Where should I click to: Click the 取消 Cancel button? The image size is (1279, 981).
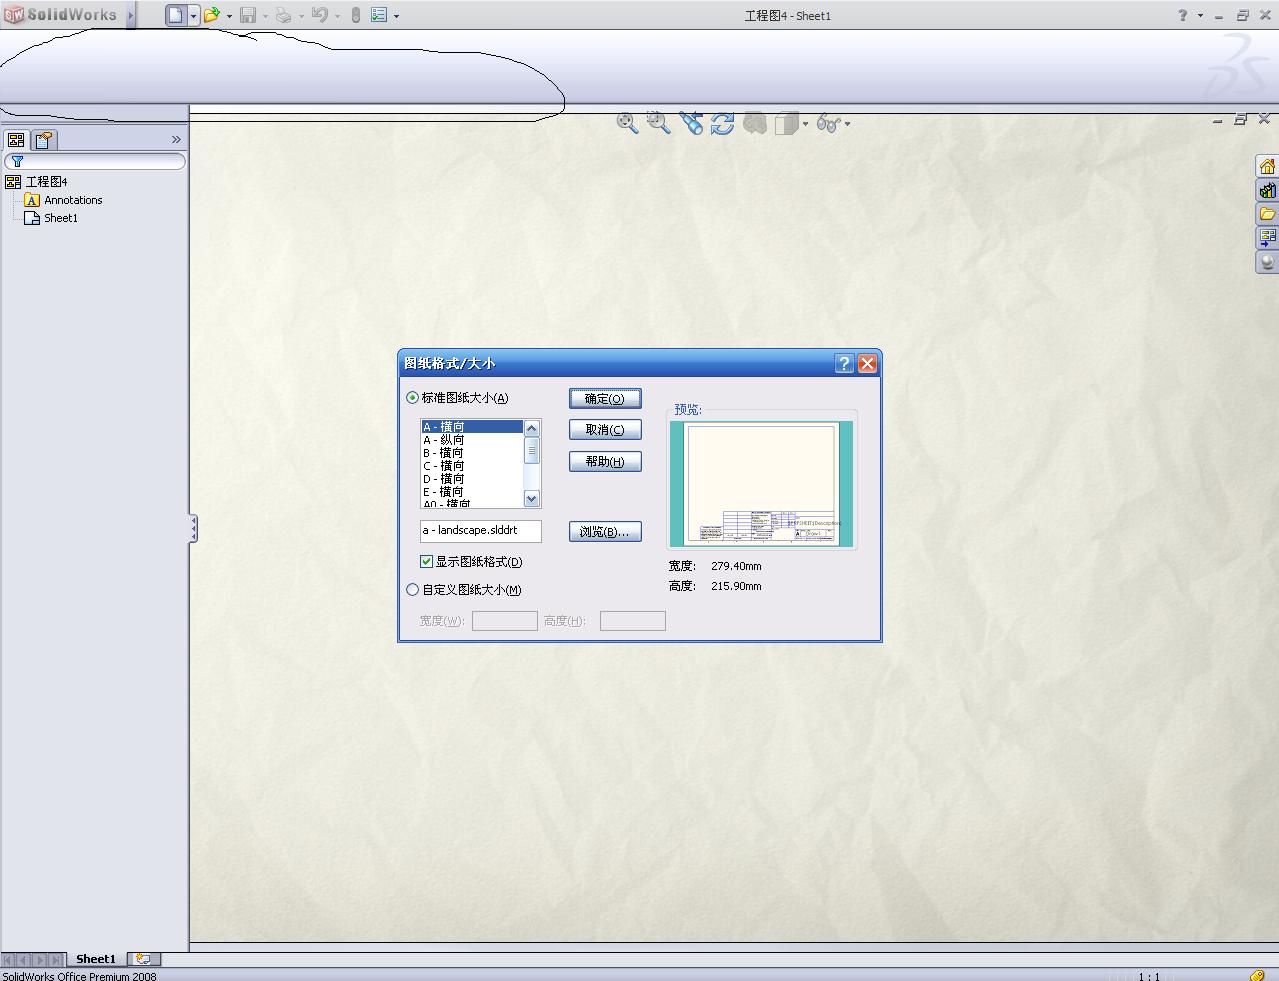(x=605, y=430)
